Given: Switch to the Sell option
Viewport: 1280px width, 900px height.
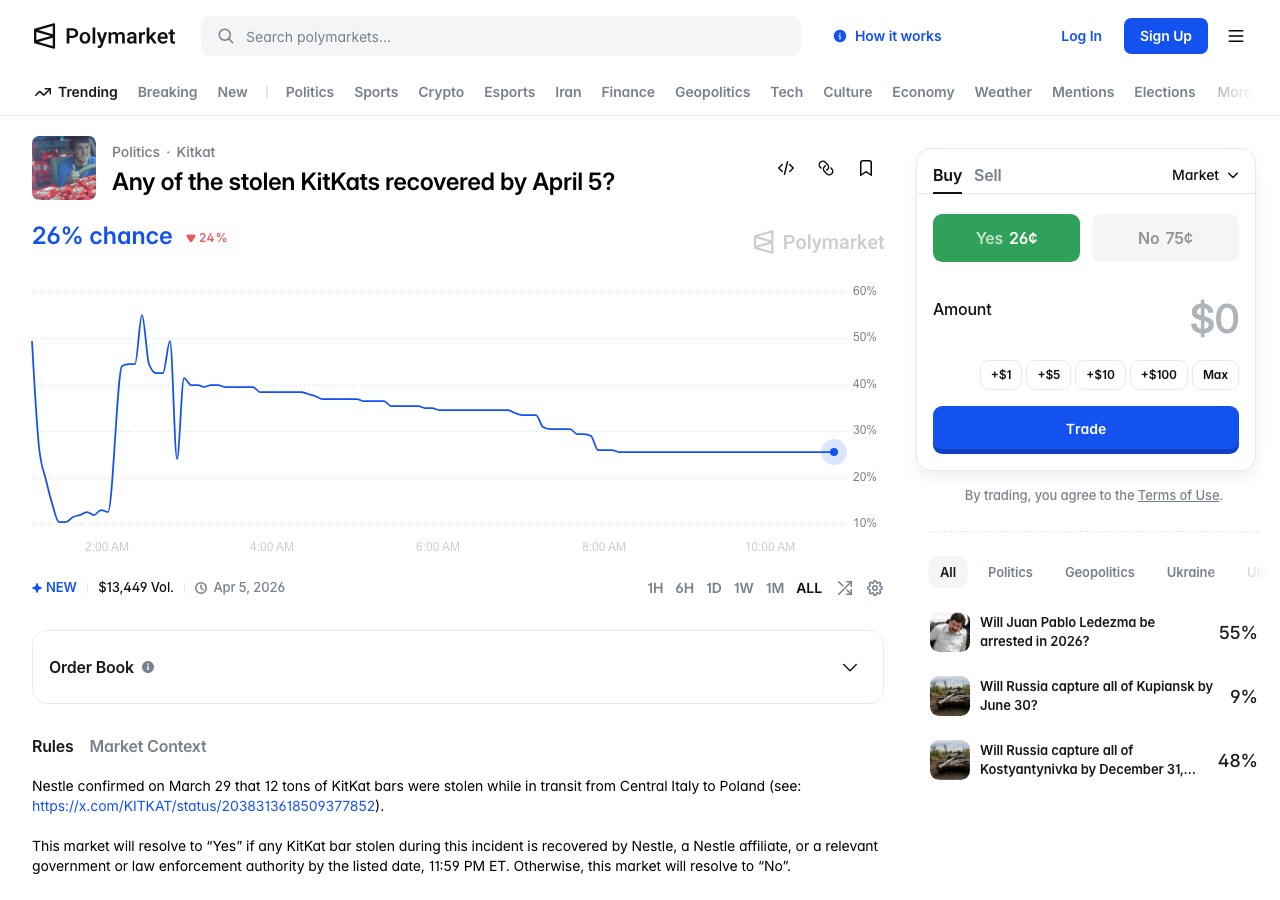Looking at the screenshot, I should coord(987,175).
